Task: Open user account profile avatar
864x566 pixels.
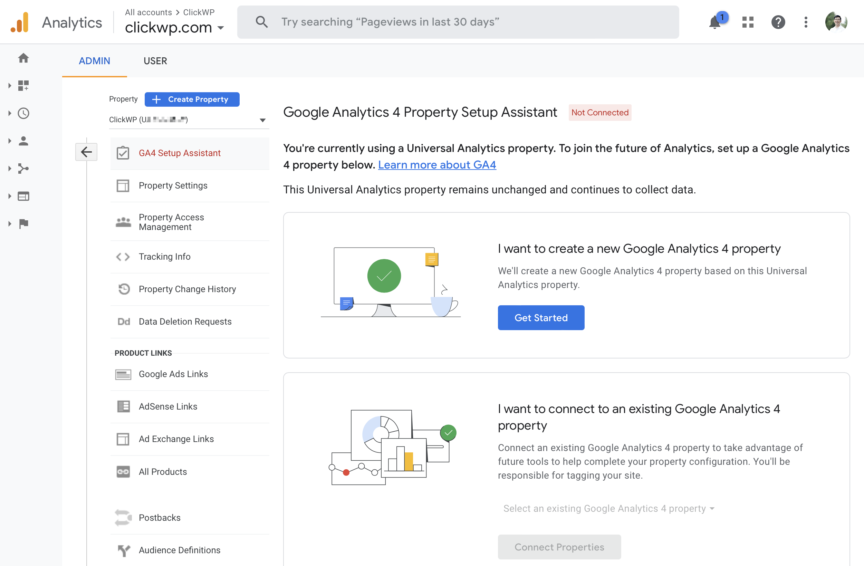Action: (x=836, y=22)
